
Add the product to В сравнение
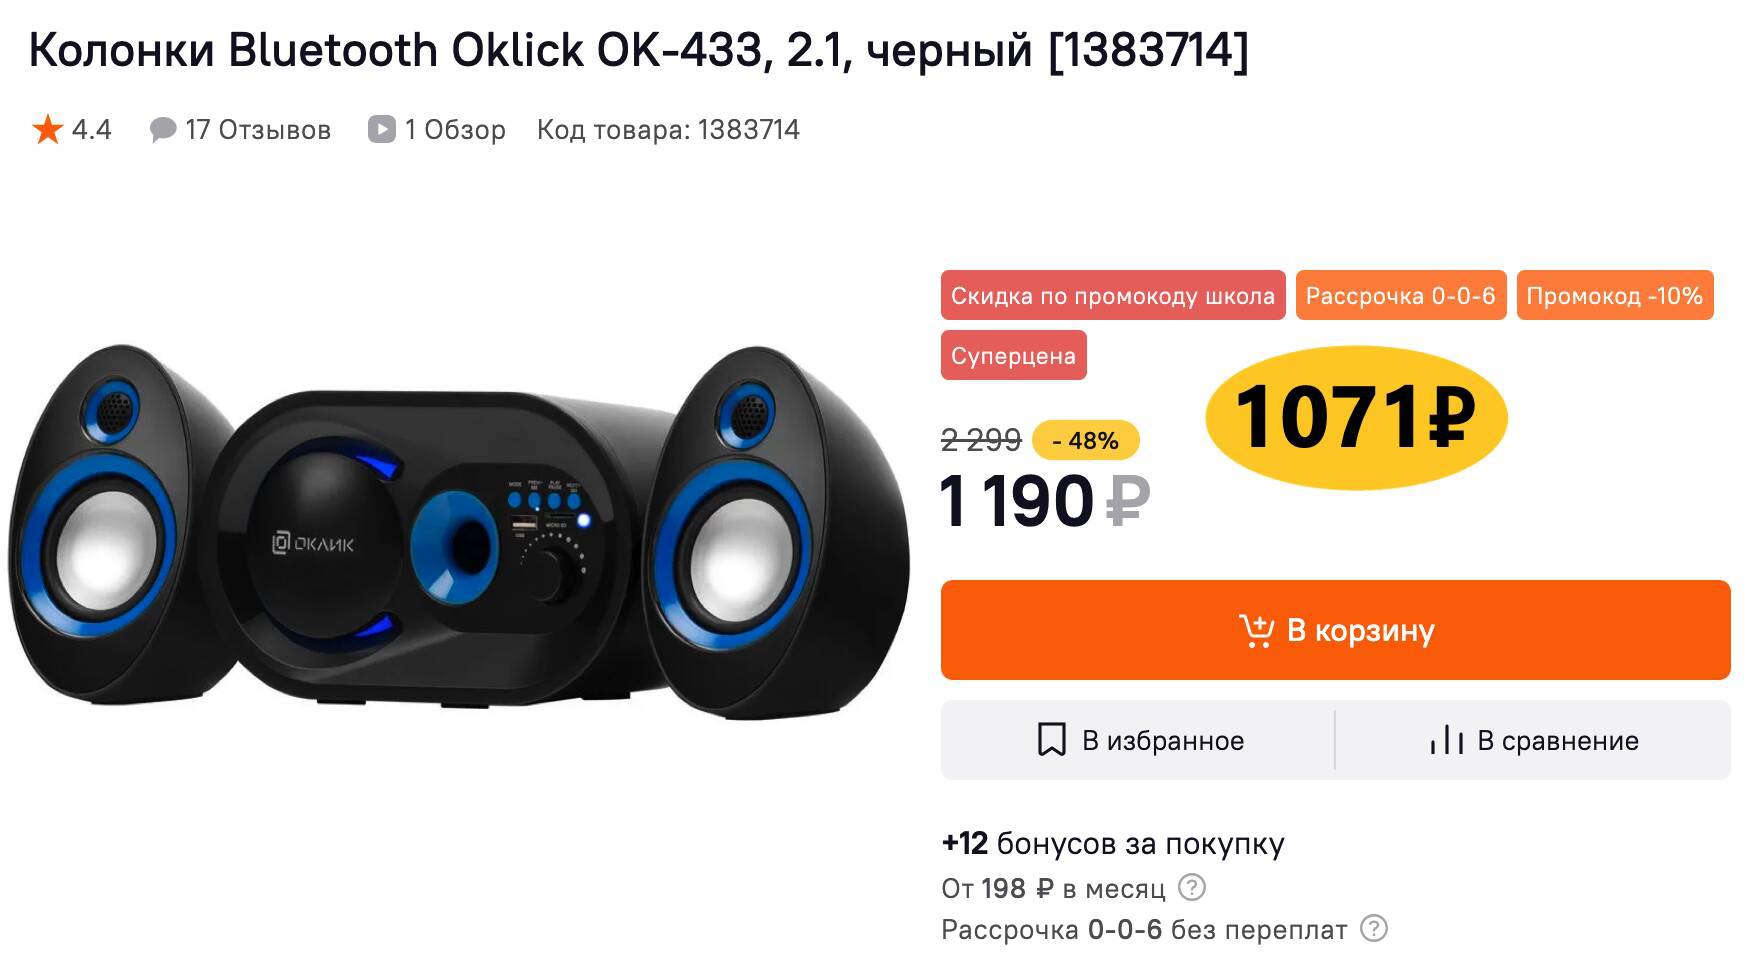point(1533,740)
